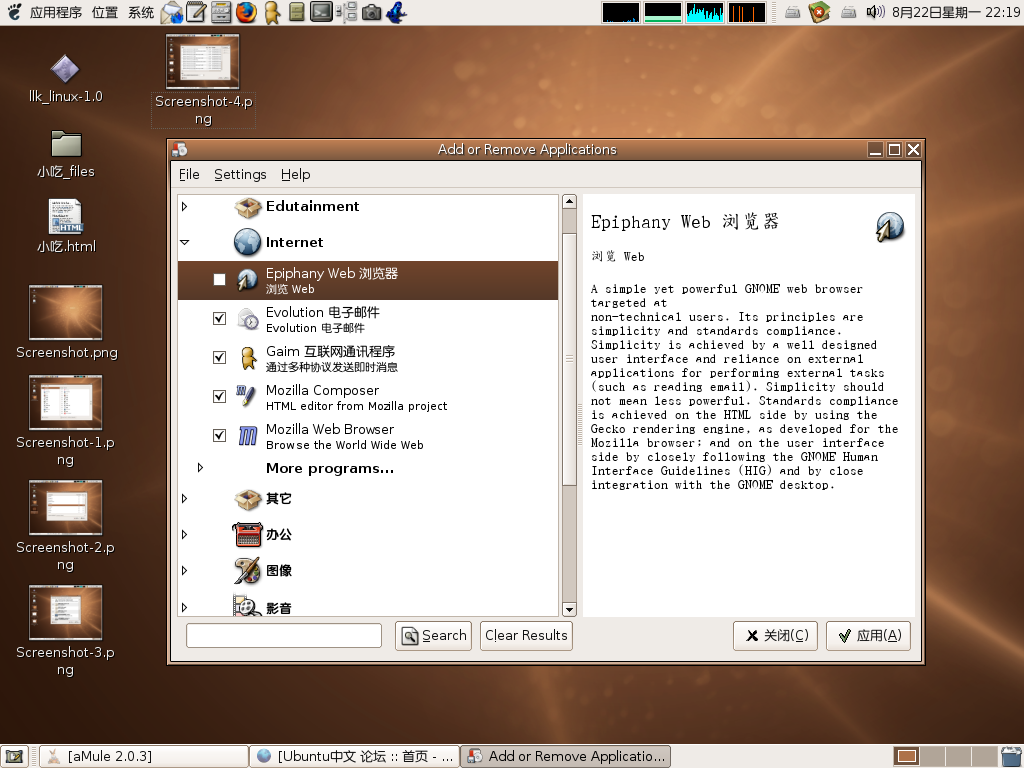The height and width of the screenshot is (768, 1024).
Task: Open the 位置 panel menu
Action: point(105,12)
